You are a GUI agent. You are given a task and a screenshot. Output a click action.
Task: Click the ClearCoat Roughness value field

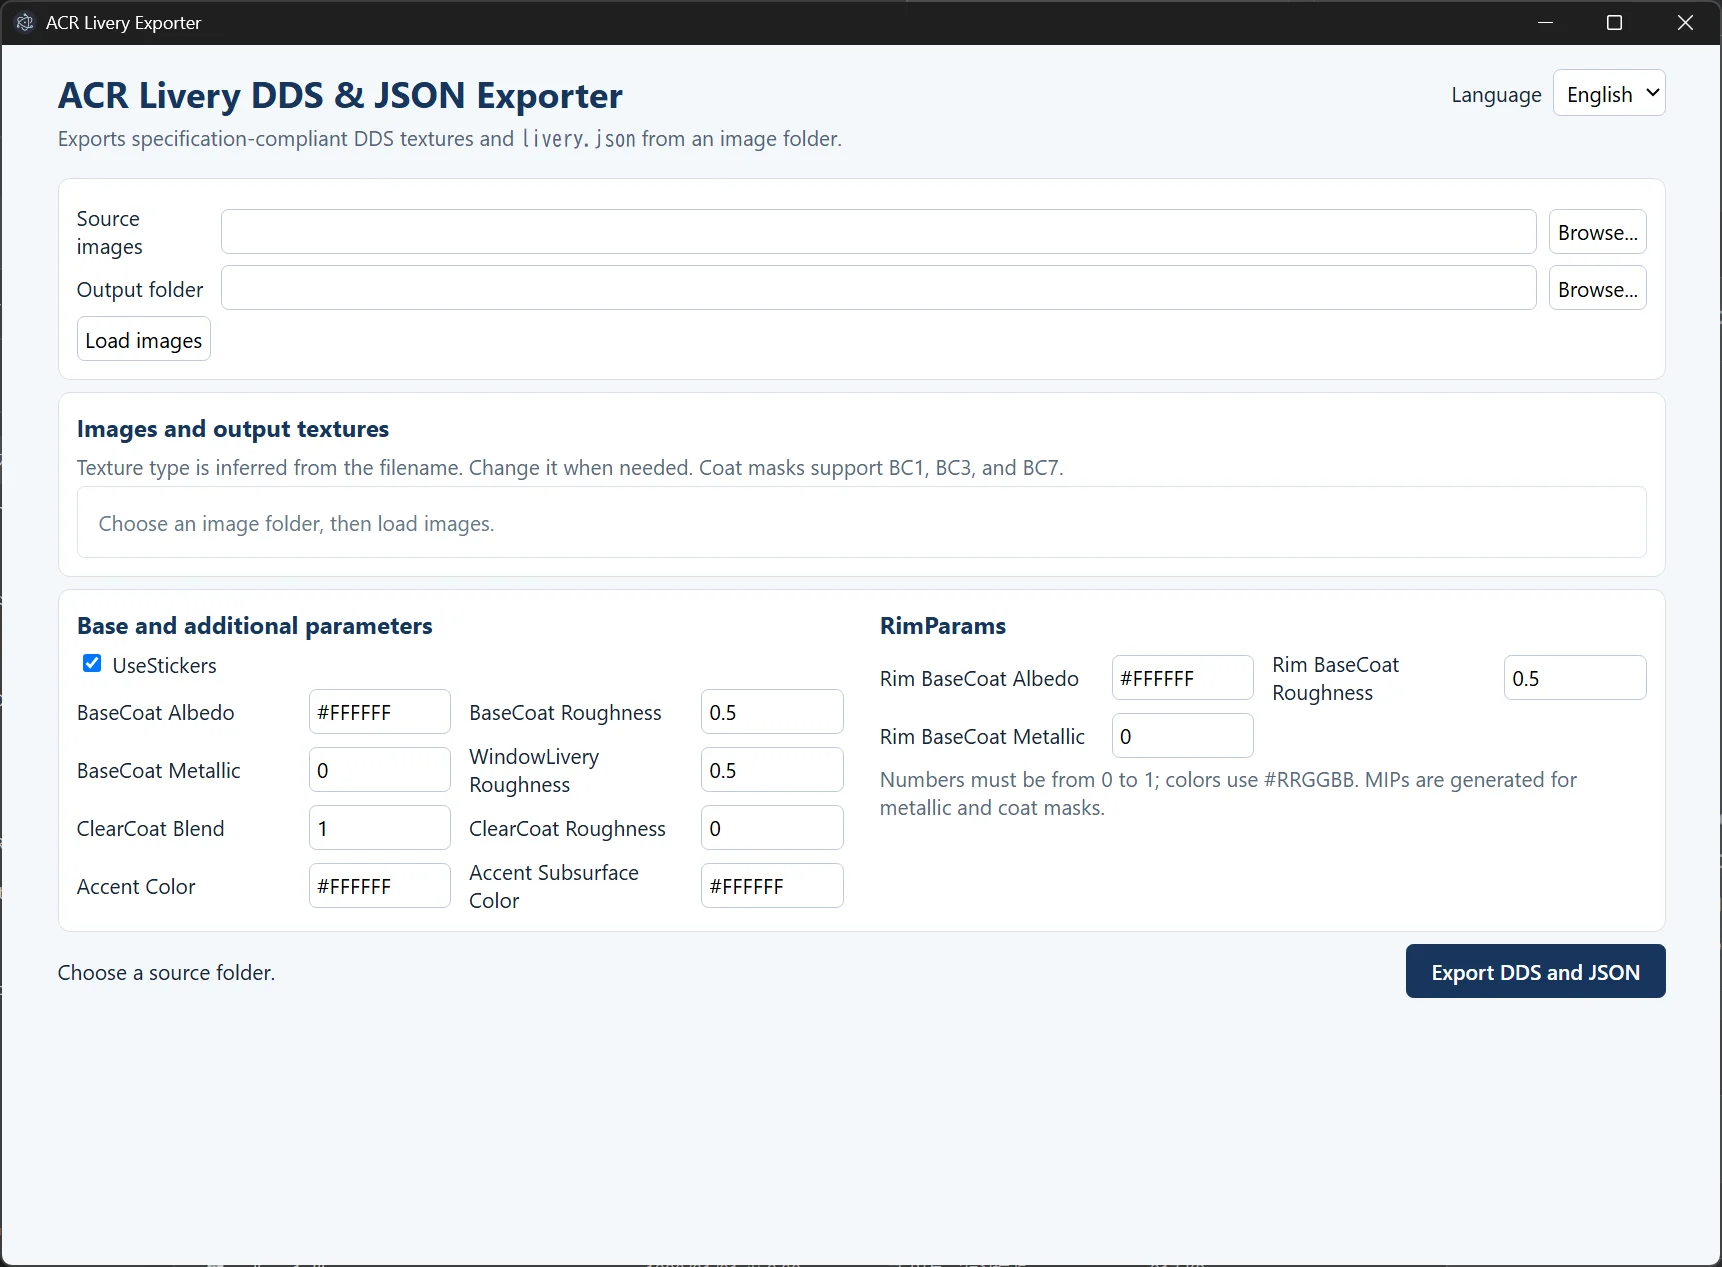(x=771, y=828)
